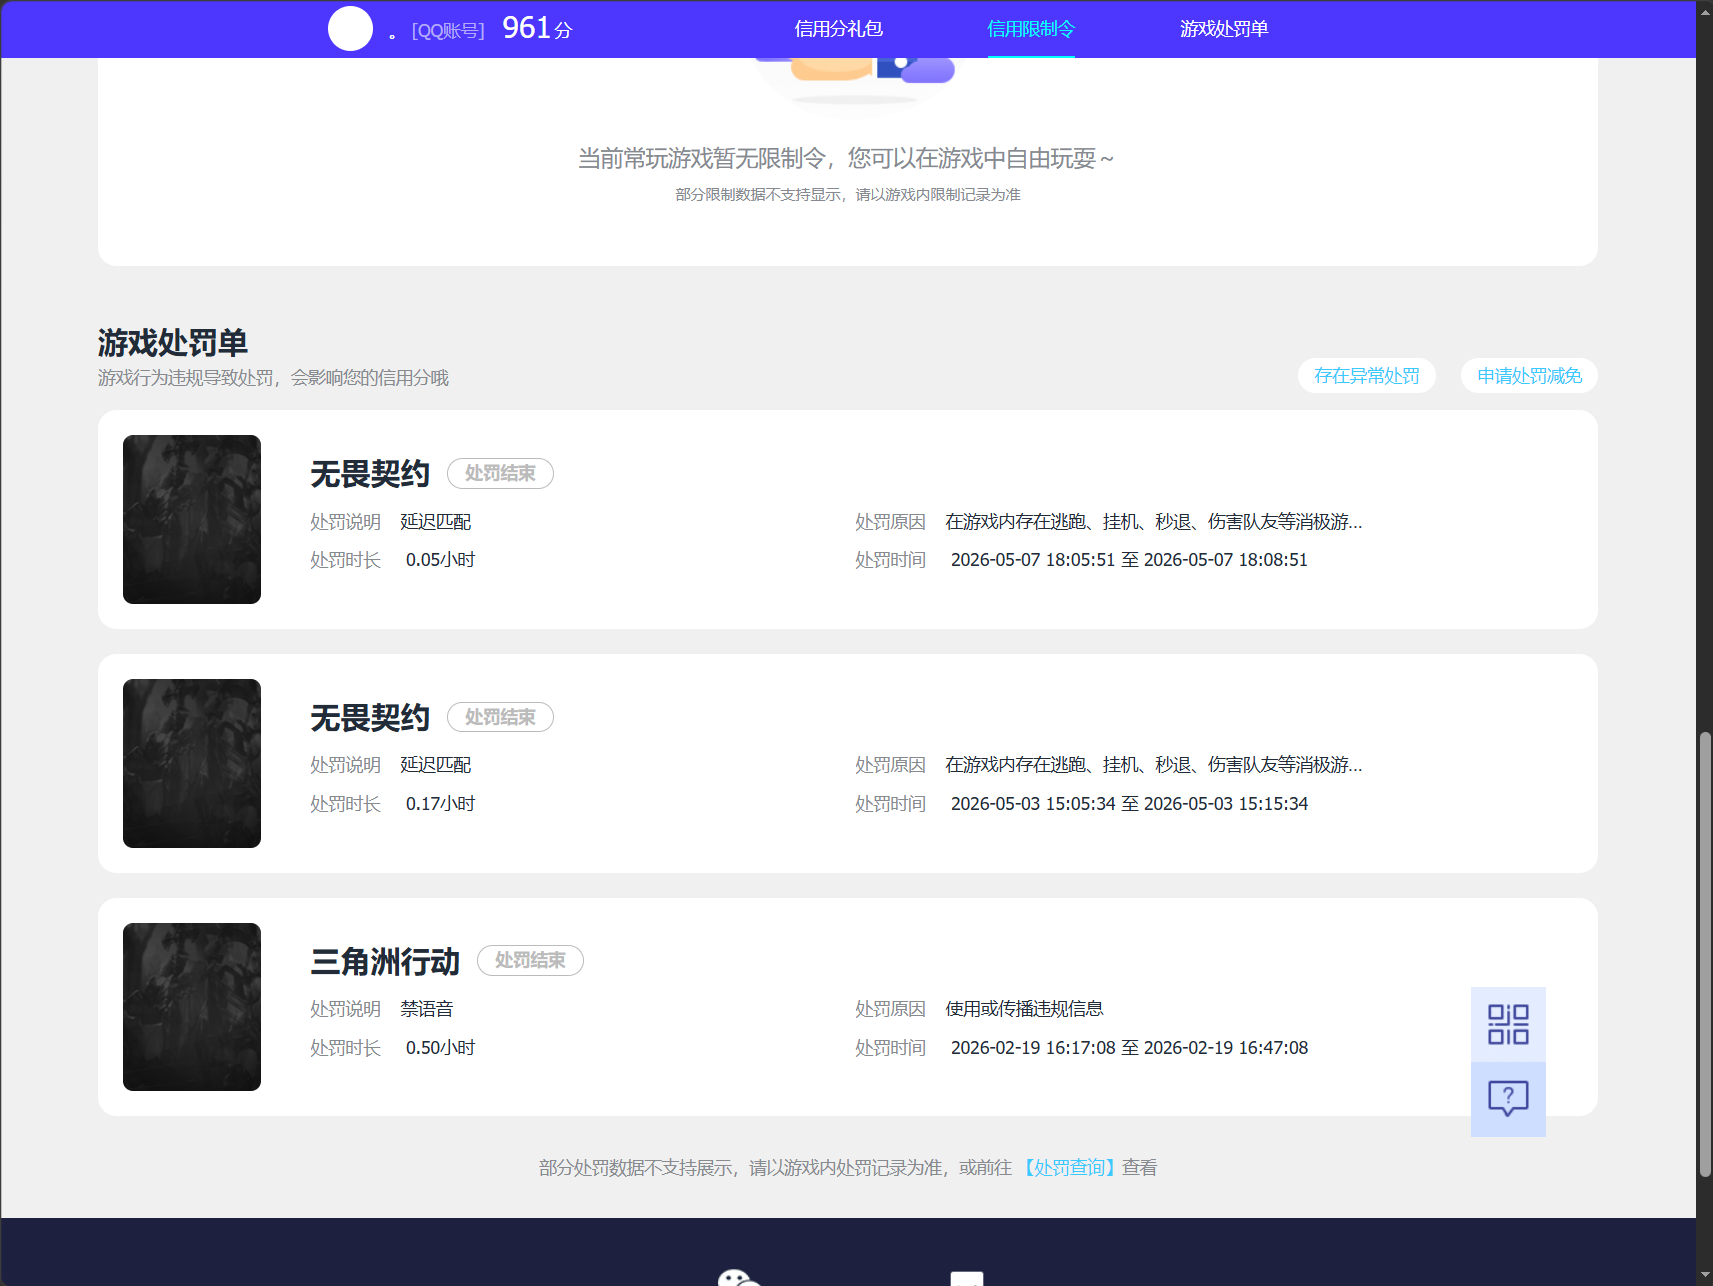The width and height of the screenshot is (1713, 1286).
Task: Click the [QQ账号] label
Action: (x=448, y=31)
